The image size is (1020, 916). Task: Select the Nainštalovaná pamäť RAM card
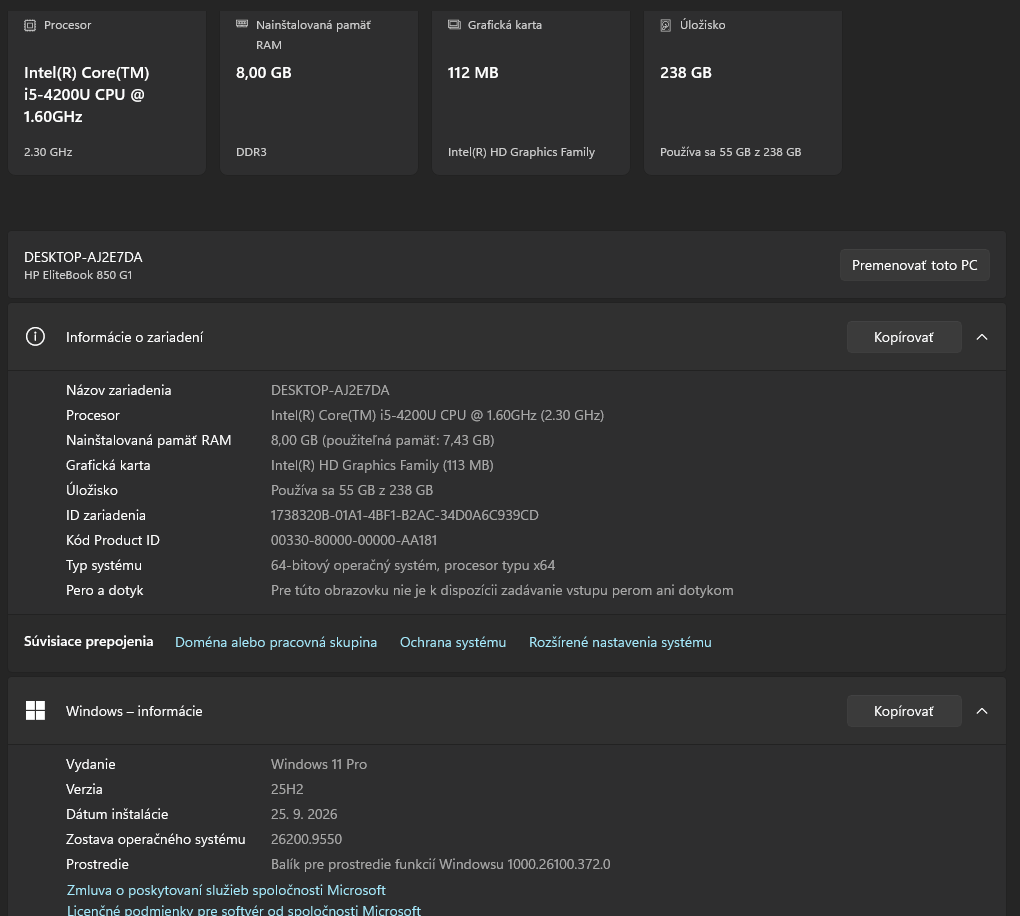[319, 92]
